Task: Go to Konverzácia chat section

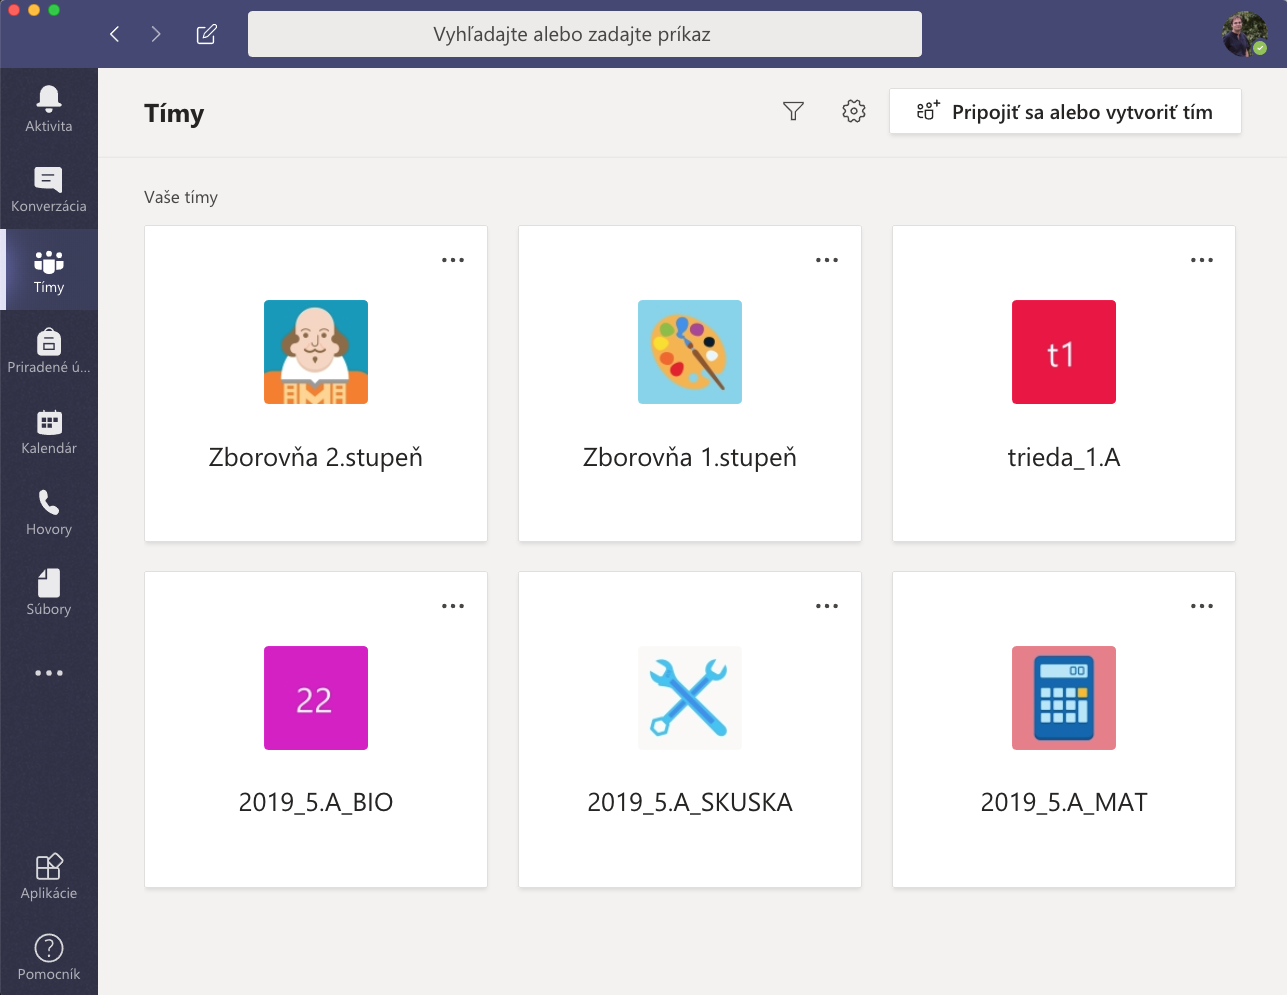Action: [x=48, y=189]
